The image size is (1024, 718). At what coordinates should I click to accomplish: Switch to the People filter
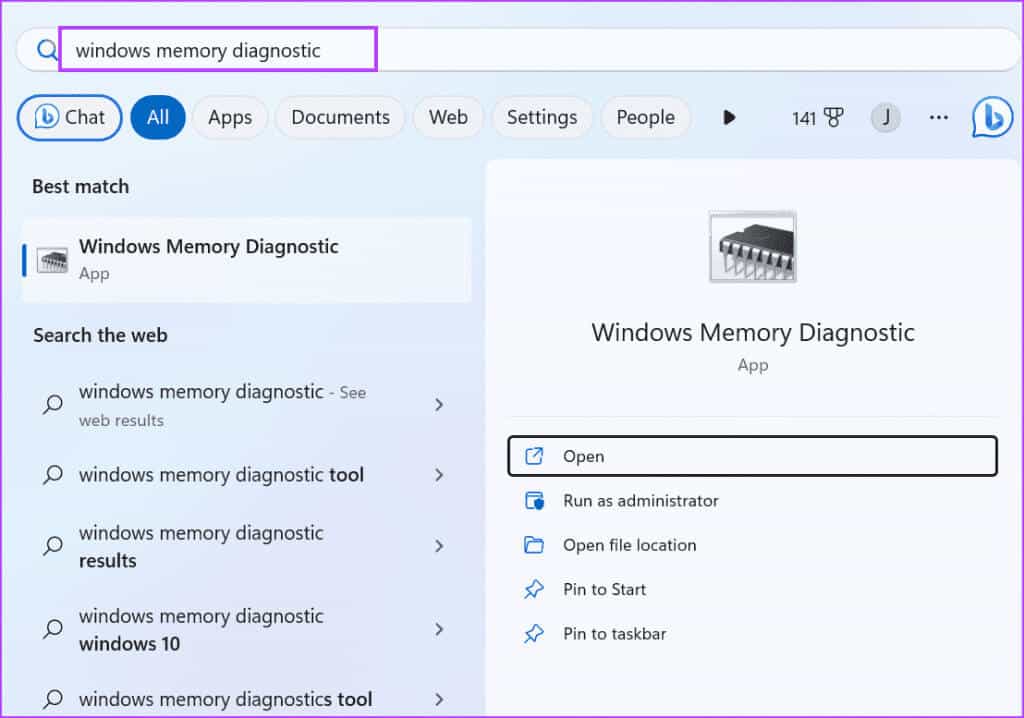[645, 118]
